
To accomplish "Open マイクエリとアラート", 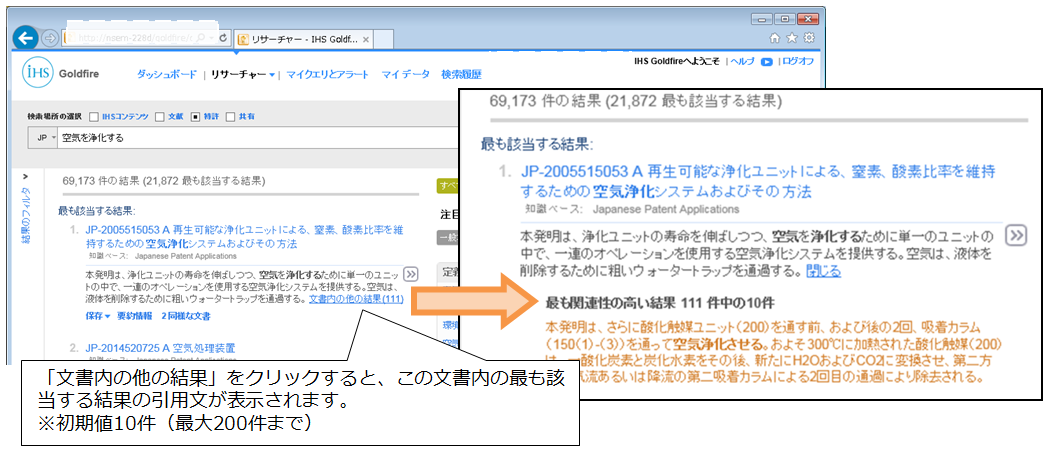I will click(x=328, y=75).
